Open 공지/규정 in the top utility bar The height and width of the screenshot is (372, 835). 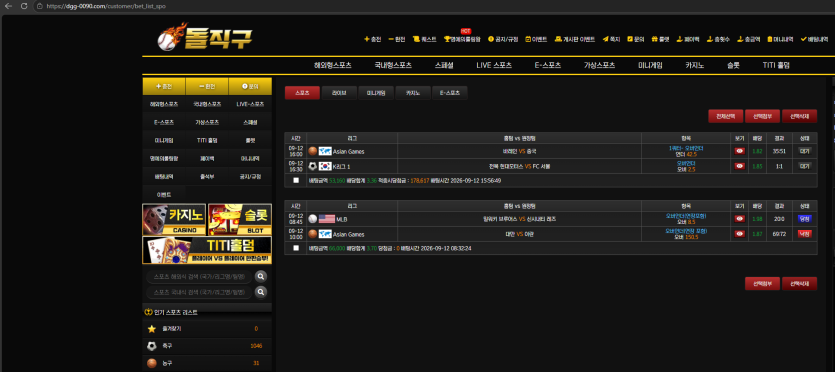(503, 39)
